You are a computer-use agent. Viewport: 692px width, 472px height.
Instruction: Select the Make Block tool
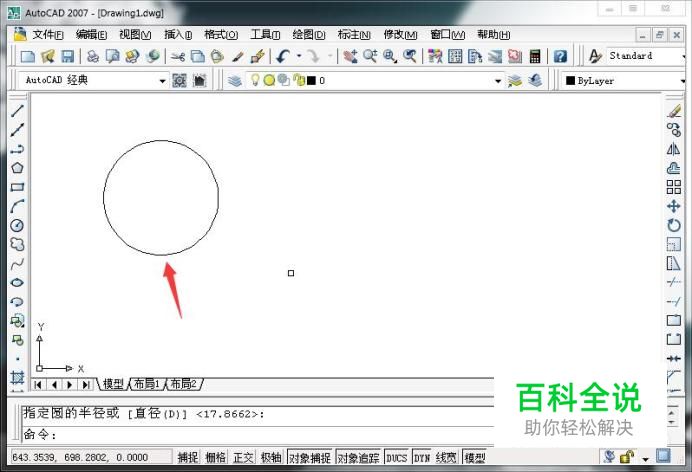click(x=17, y=340)
